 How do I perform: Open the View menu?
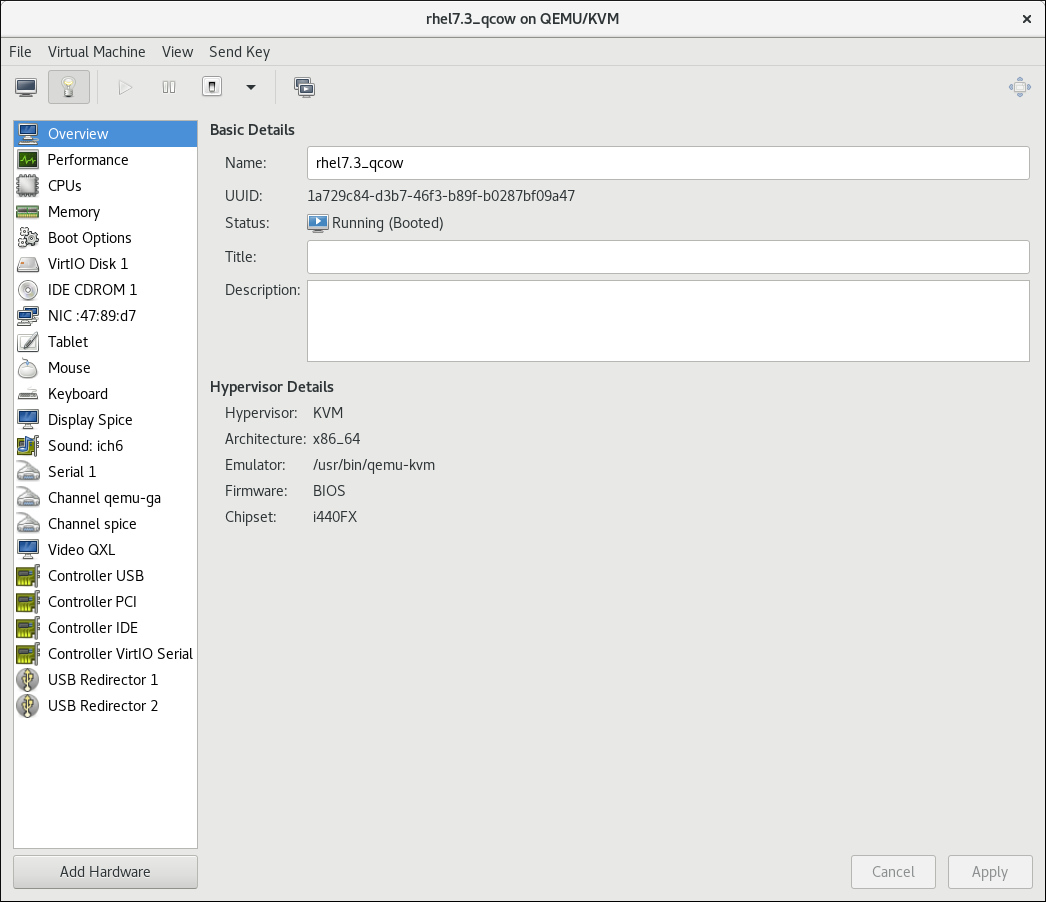pyautogui.click(x=177, y=52)
